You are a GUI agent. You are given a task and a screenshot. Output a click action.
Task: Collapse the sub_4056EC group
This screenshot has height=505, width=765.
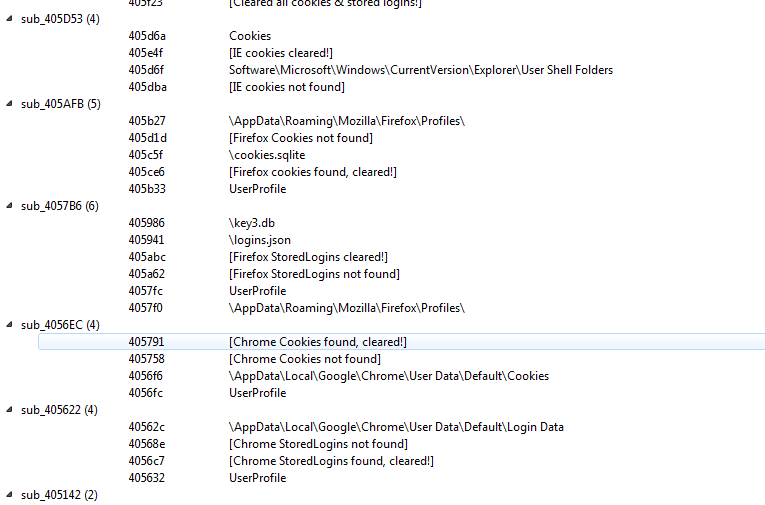click(x=10, y=326)
